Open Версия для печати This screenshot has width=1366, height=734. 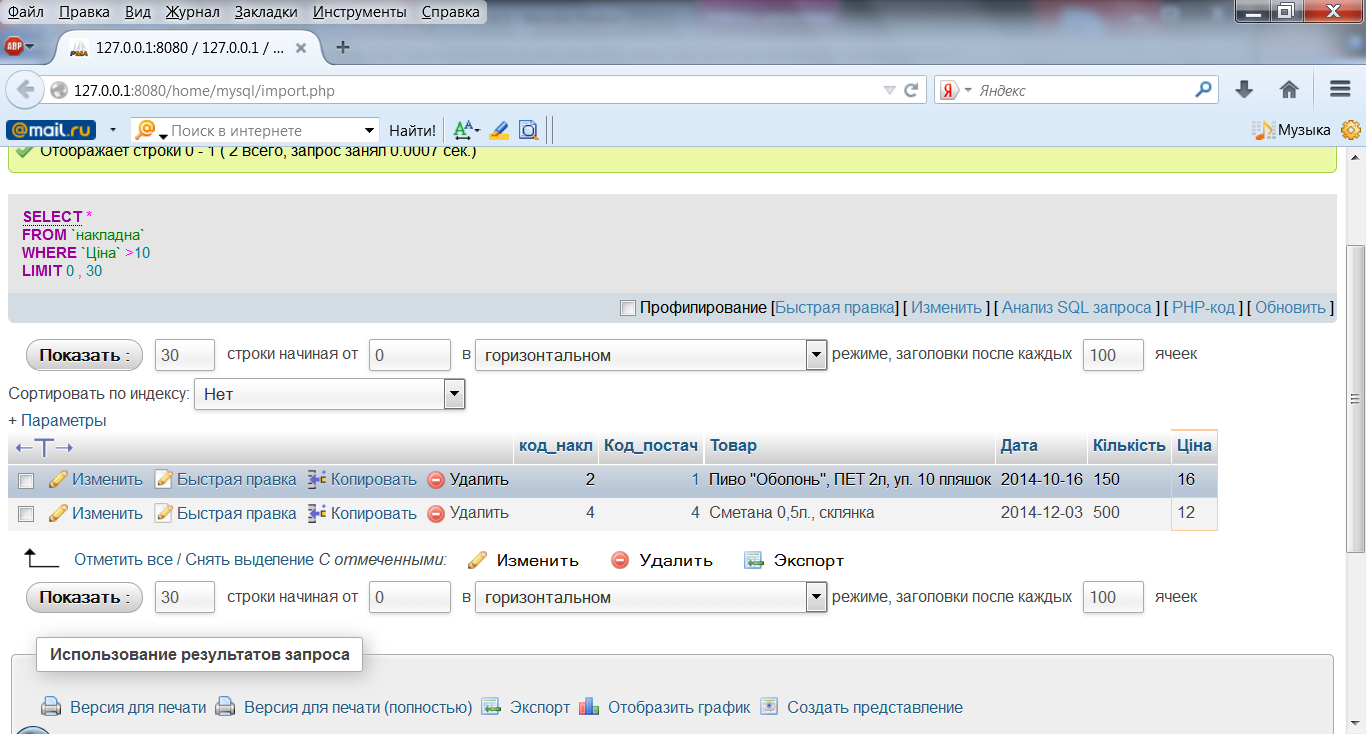click(123, 708)
